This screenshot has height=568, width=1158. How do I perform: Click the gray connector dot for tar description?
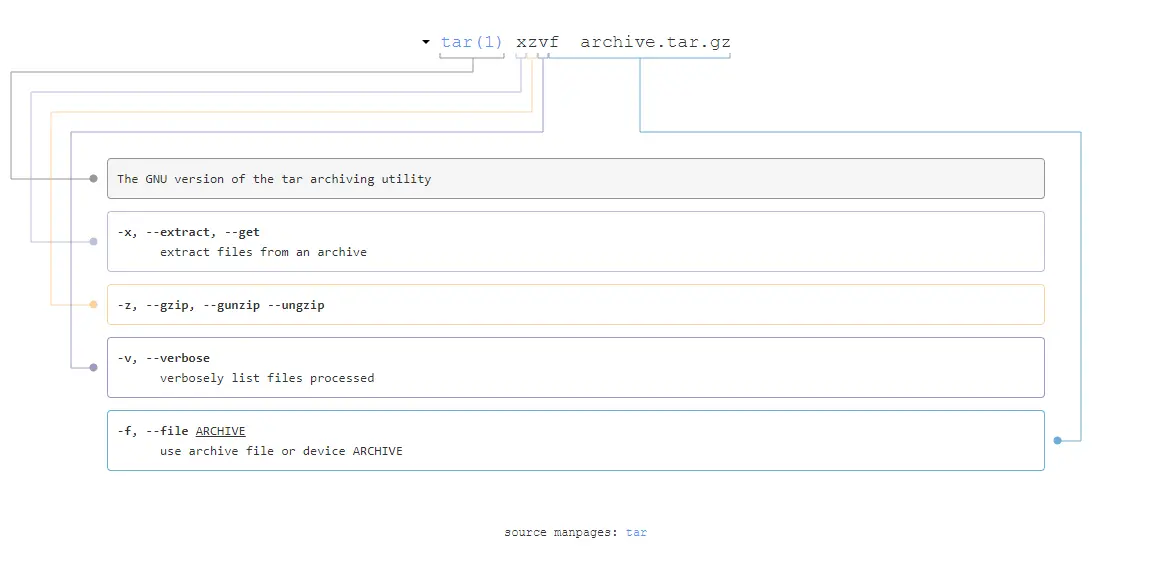93,179
